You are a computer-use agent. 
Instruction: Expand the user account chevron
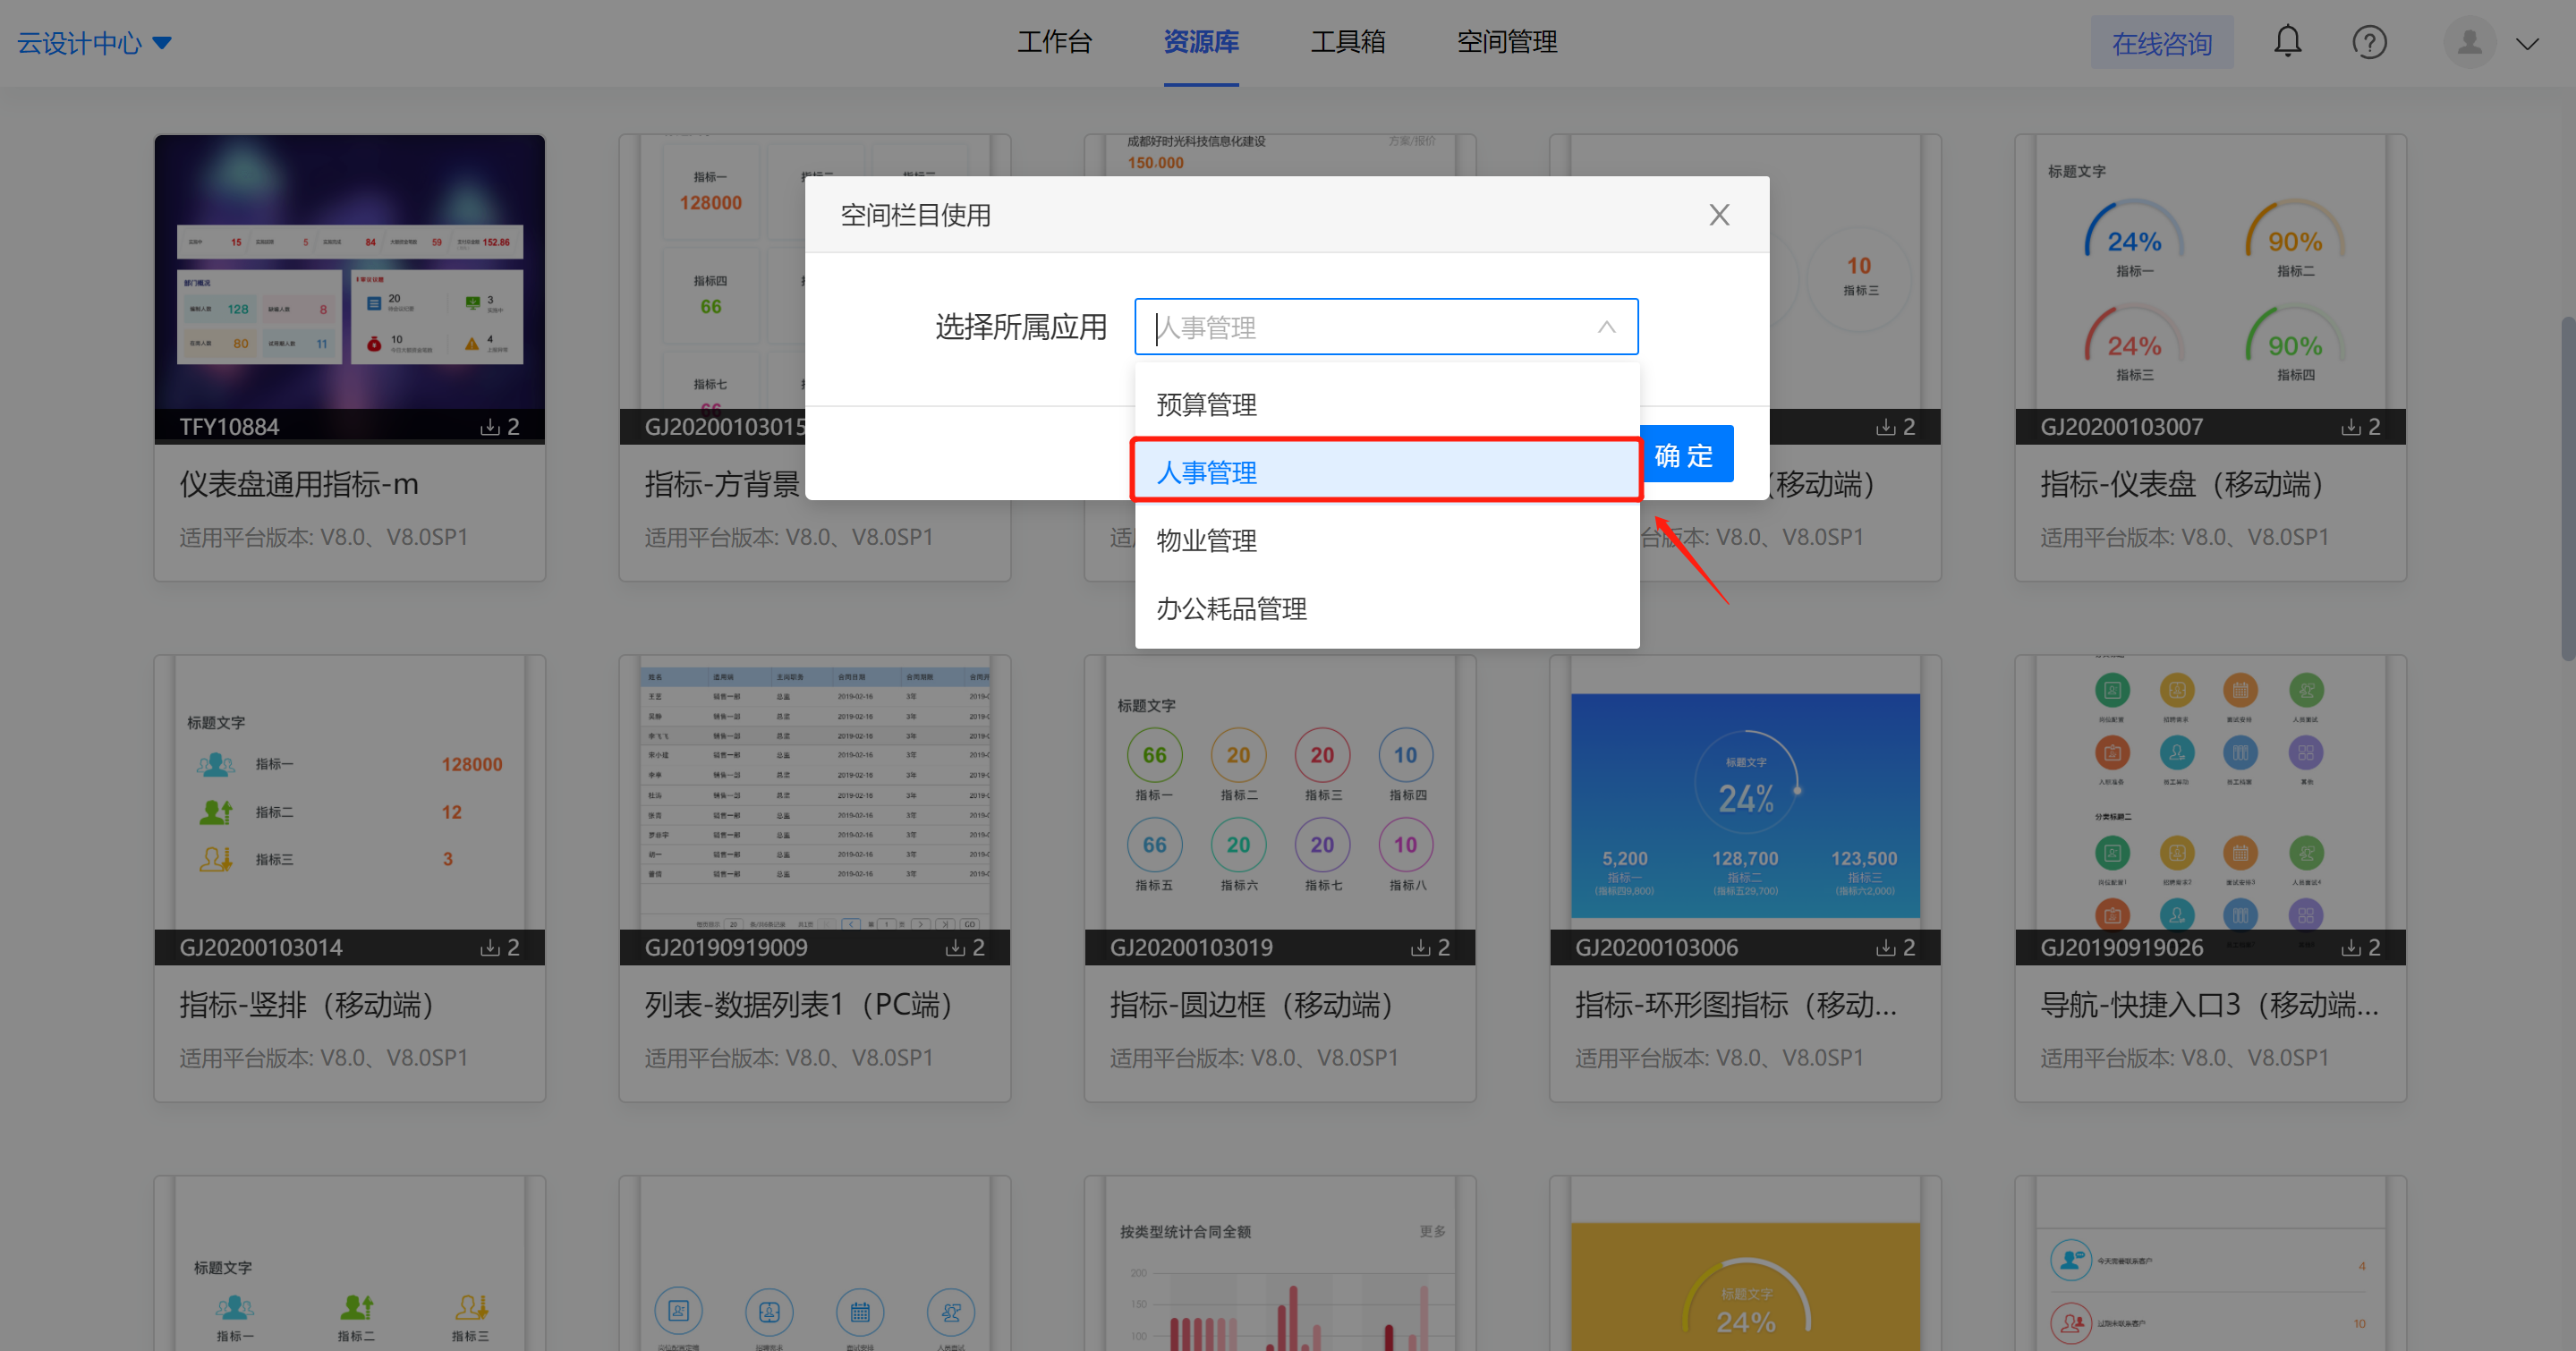pos(2527,44)
